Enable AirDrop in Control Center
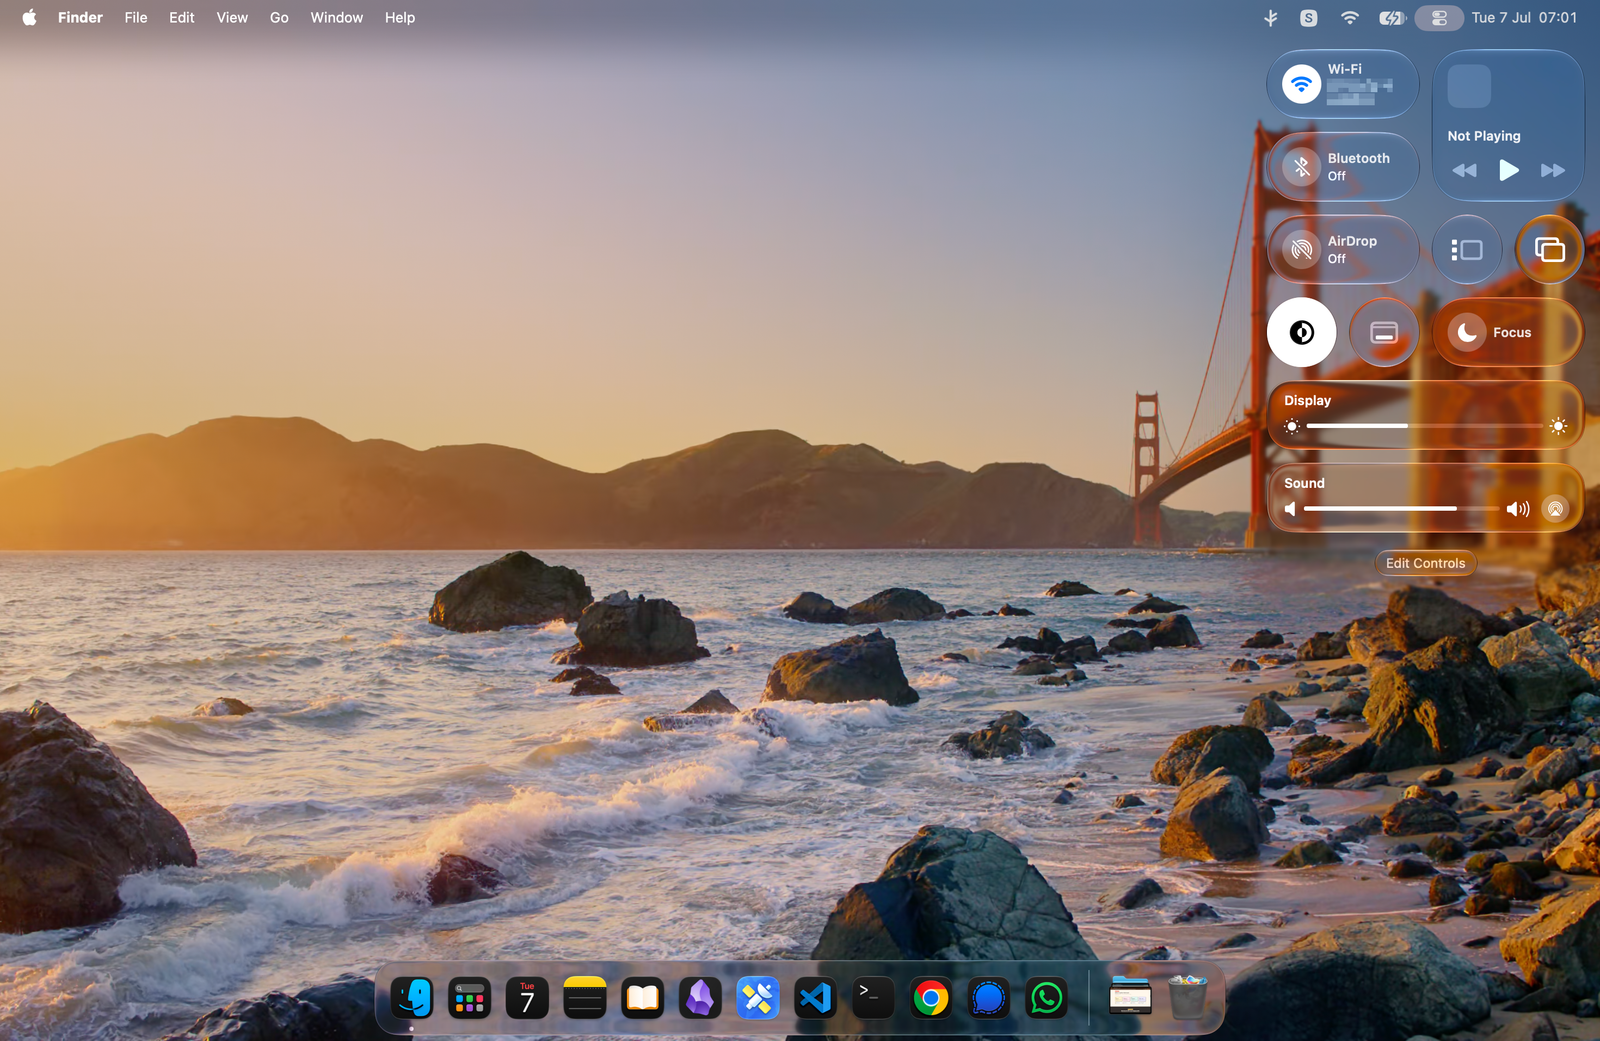Image resolution: width=1600 pixels, height=1041 pixels. tap(1301, 250)
